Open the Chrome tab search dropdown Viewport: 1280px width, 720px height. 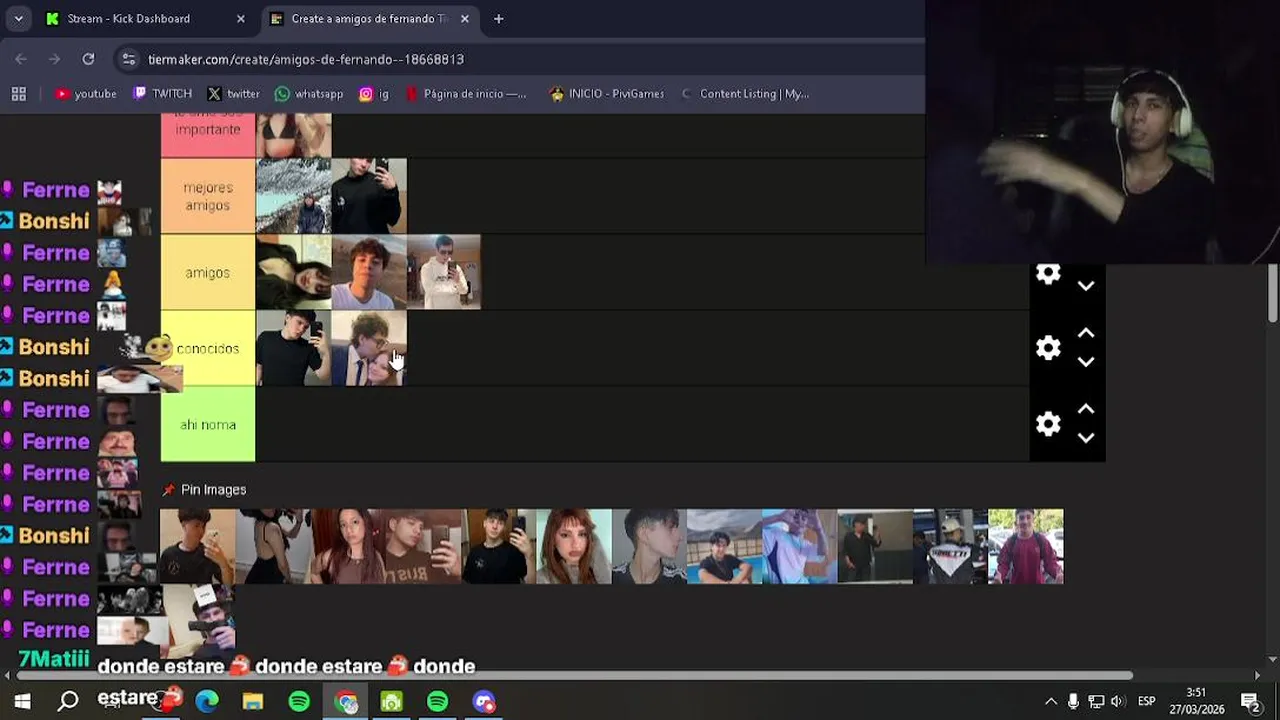tap(18, 18)
